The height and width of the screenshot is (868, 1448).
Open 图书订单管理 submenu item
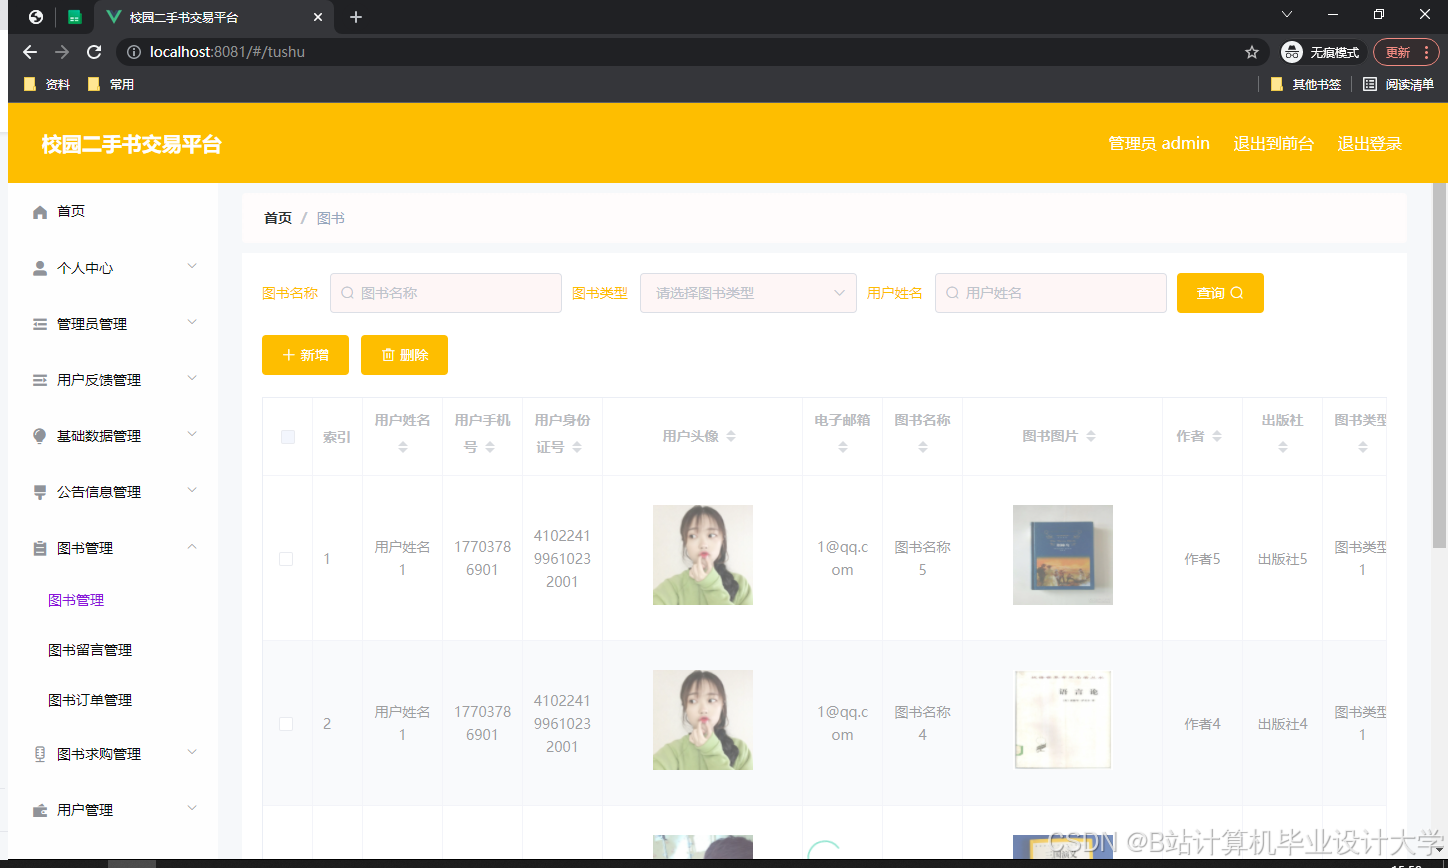pos(90,700)
